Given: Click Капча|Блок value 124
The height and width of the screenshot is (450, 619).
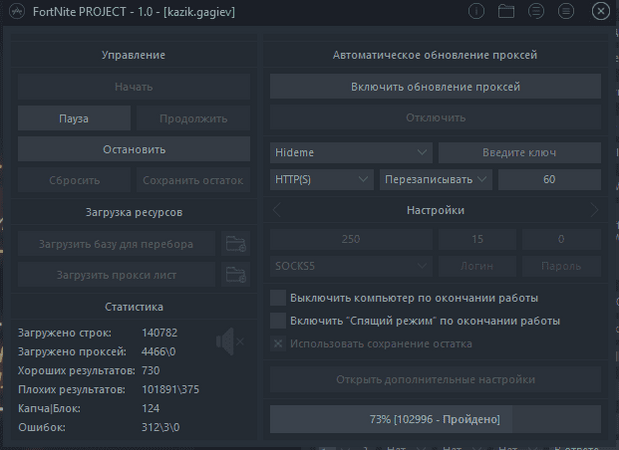Looking at the screenshot, I should (x=151, y=408).
